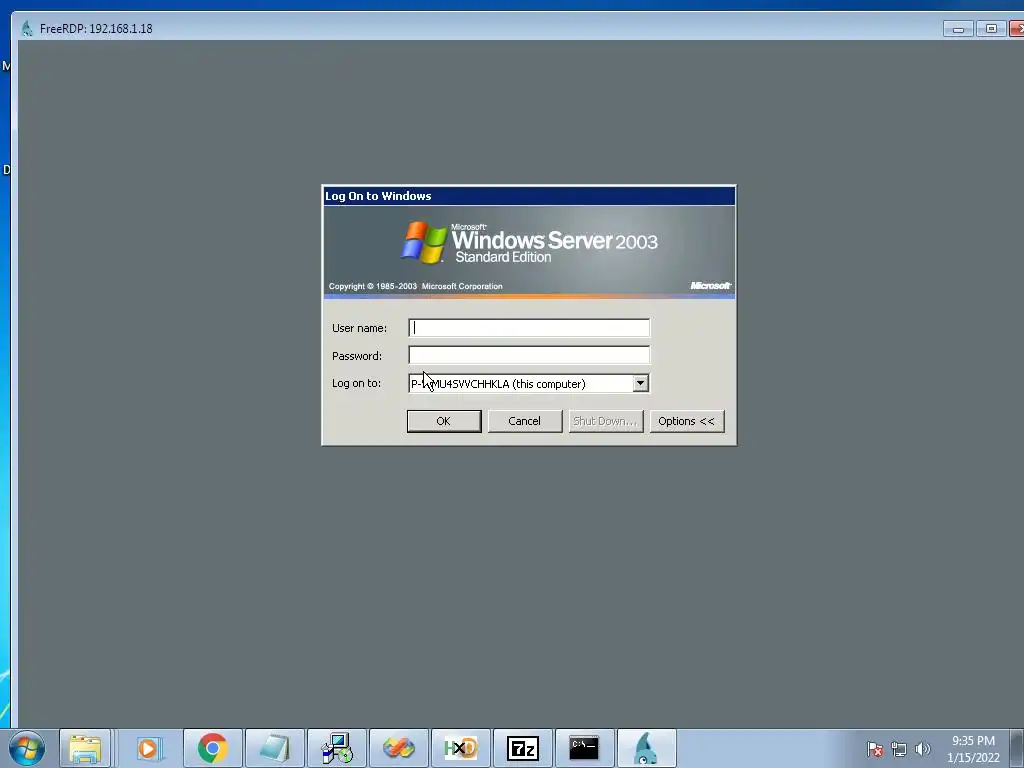Focus the User name field
Screen dimensions: 1024x768
529,328
